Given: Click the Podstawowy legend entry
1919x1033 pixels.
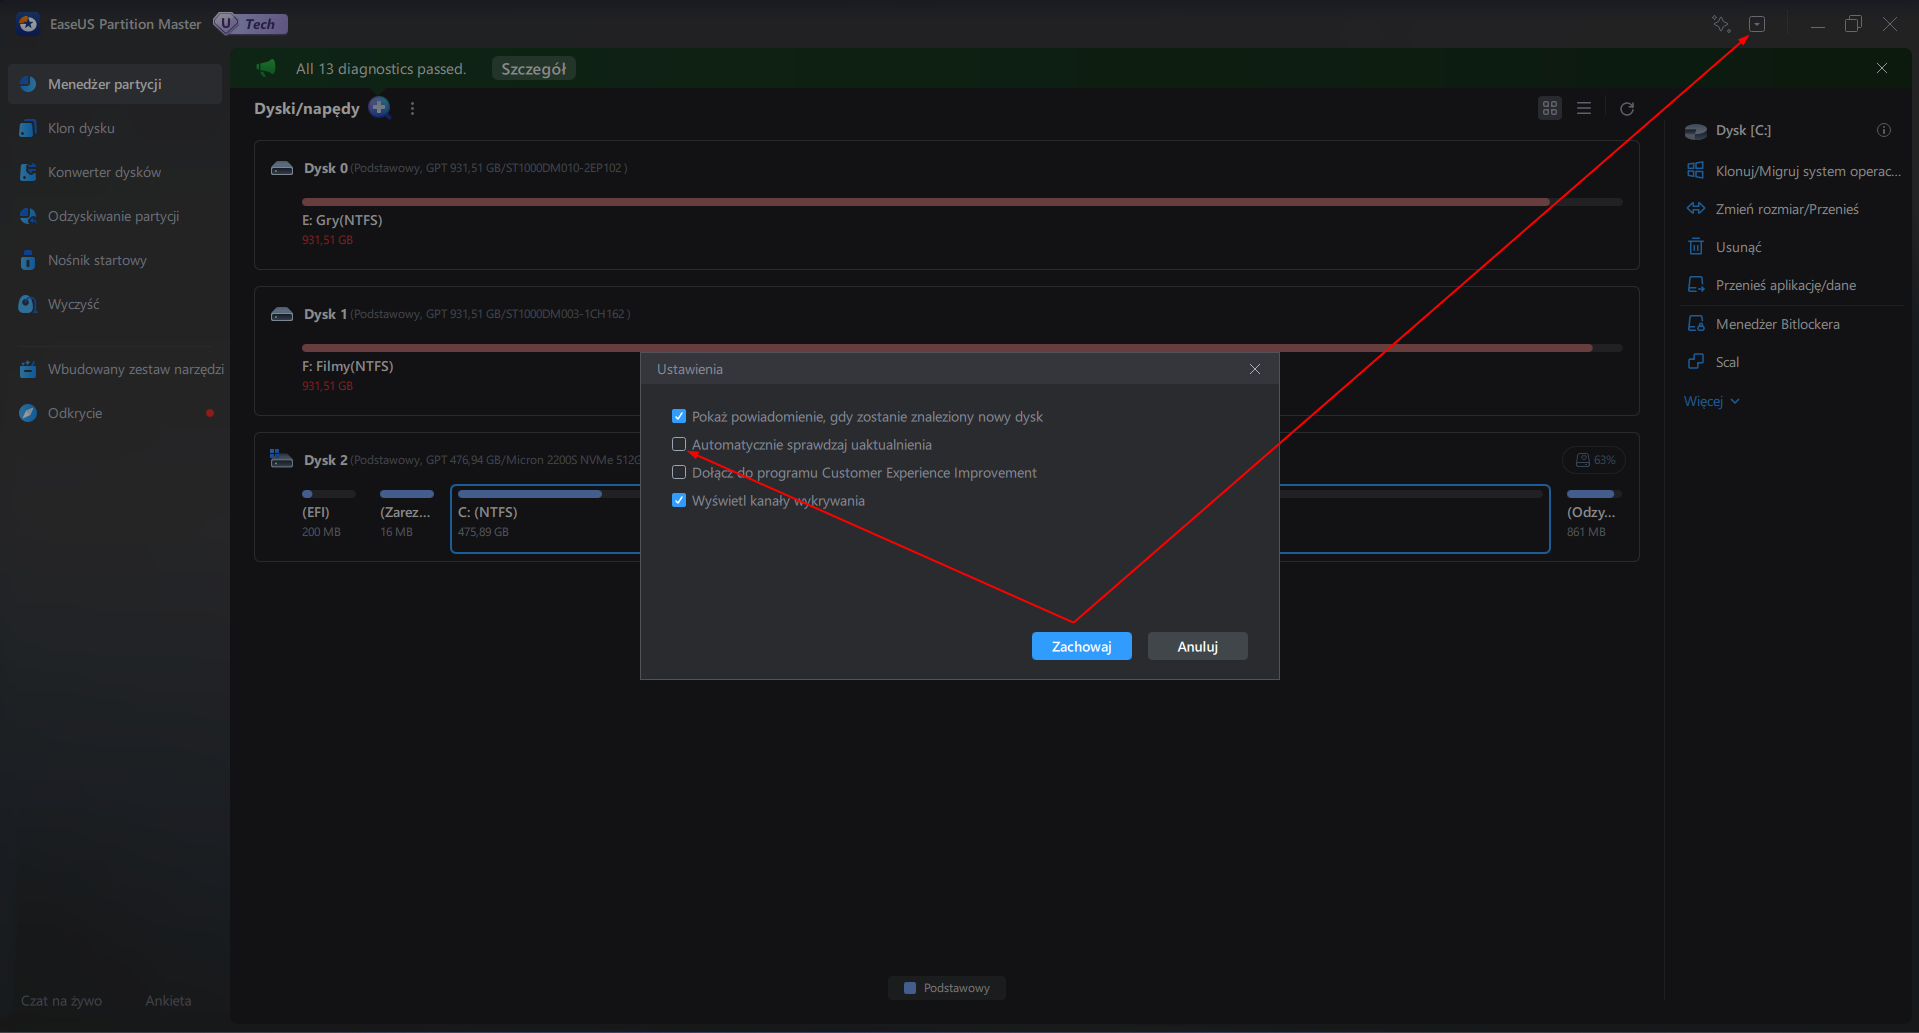Looking at the screenshot, I should [947, 988].
